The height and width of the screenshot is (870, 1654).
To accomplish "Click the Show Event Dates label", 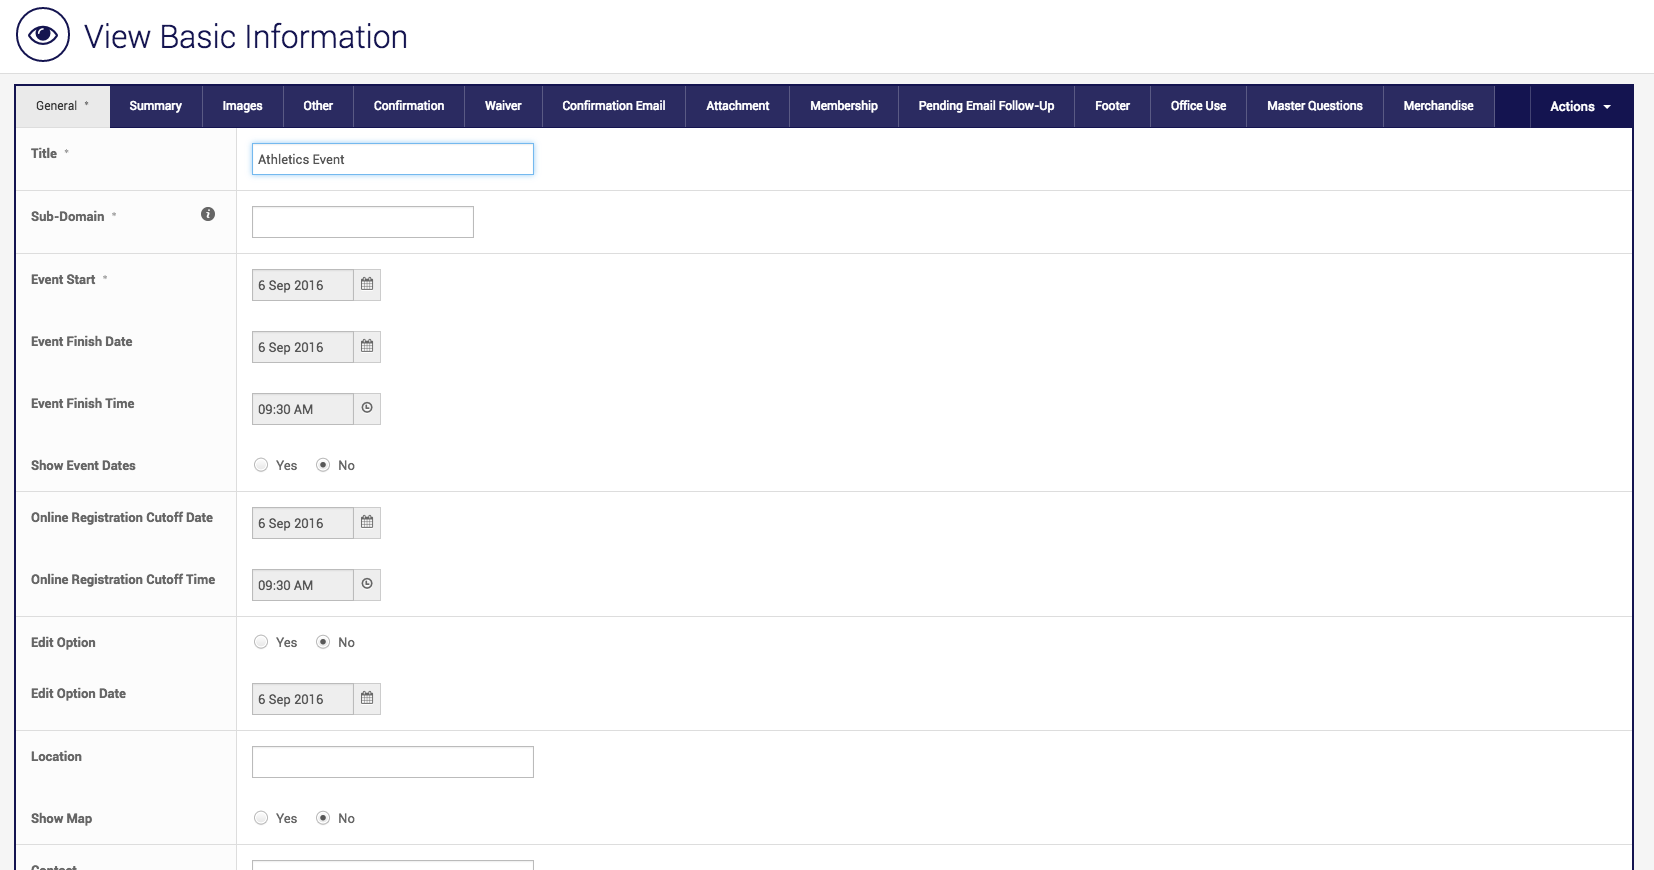I will (83, 465).
